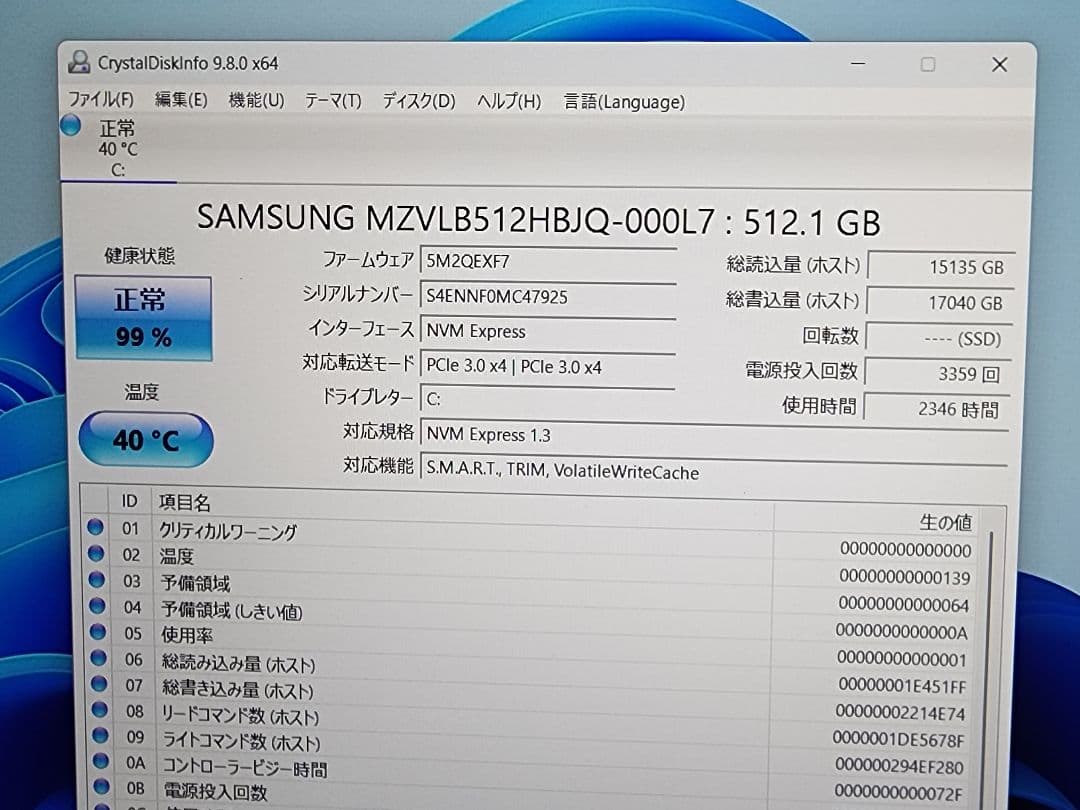Click the serial number field S4ENNF0MC47925
1080x810 pixels.
click(x=548, y=297)
